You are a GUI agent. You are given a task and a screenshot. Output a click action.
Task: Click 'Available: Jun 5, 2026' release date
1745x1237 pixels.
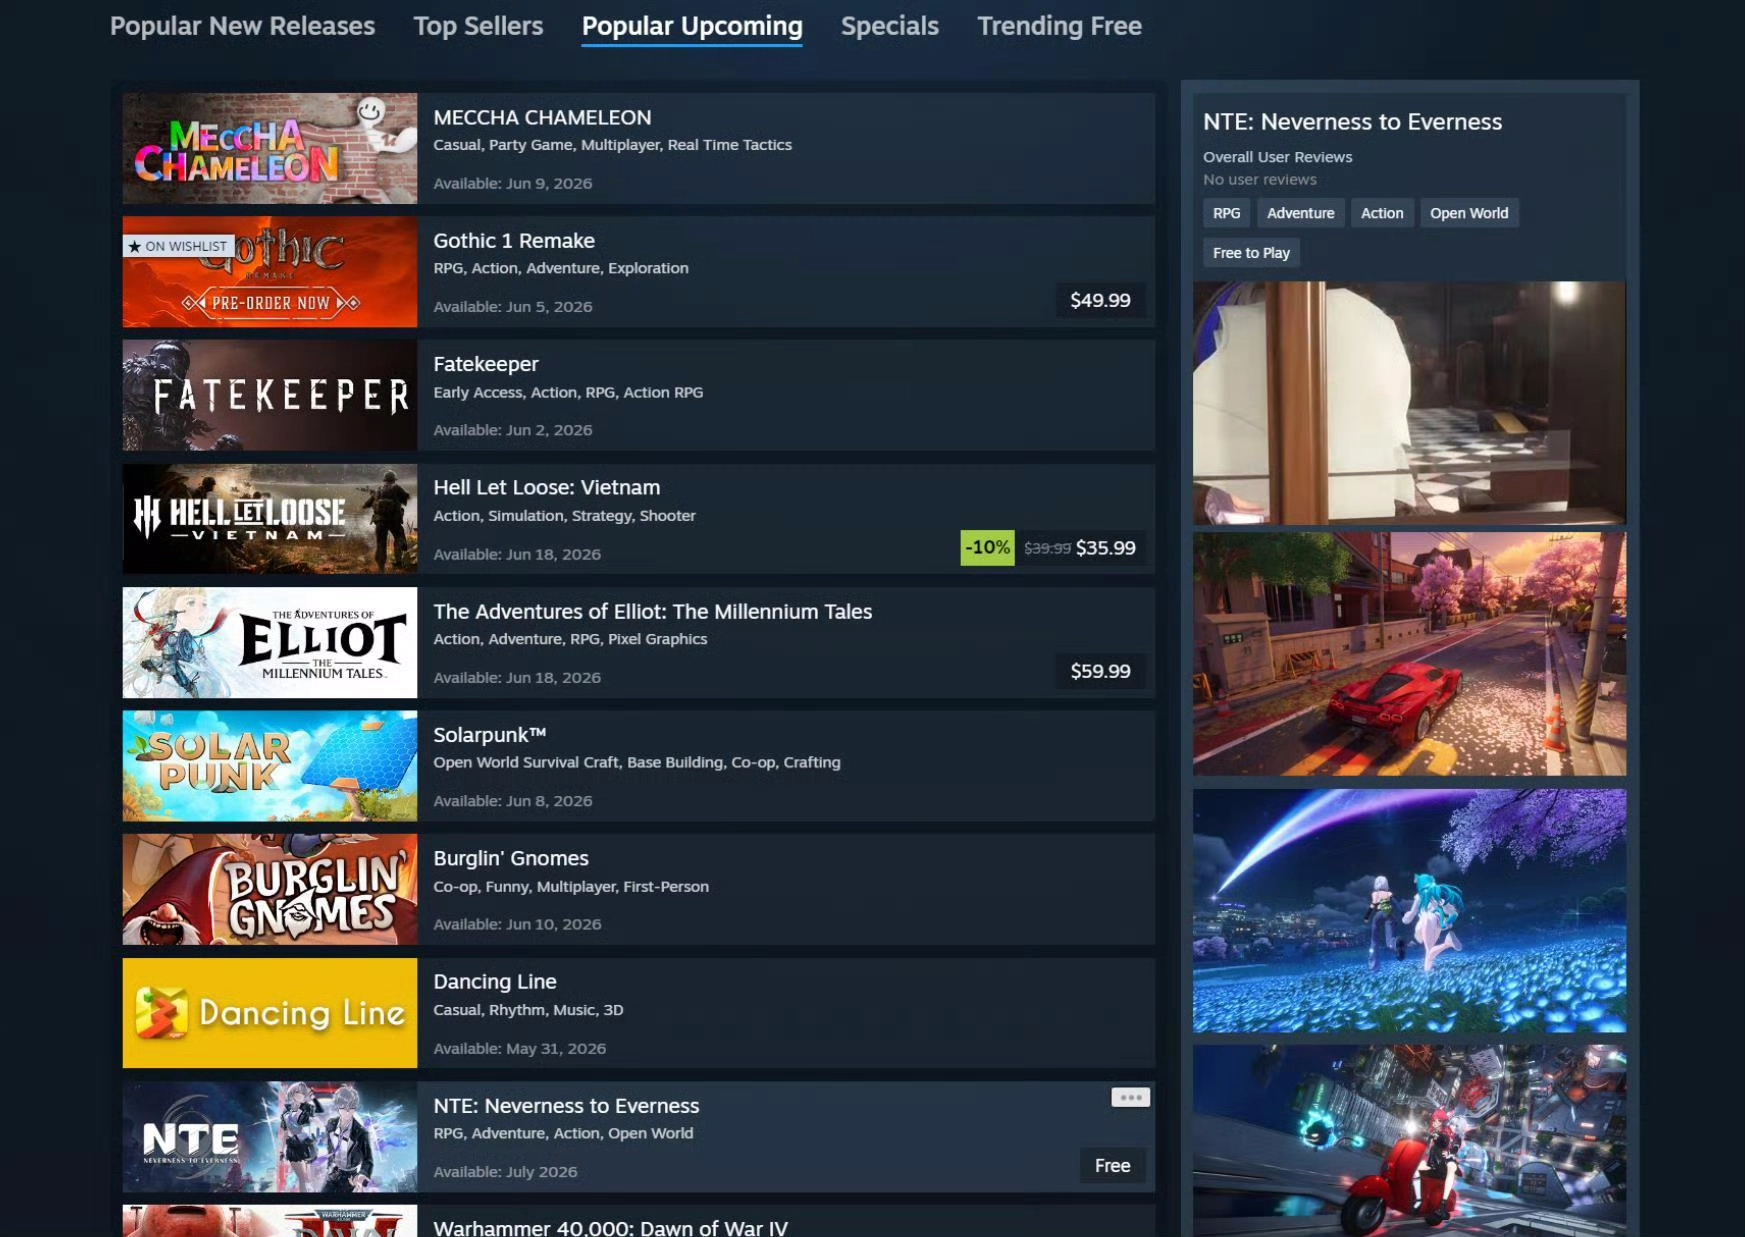(x=513, y=307)
